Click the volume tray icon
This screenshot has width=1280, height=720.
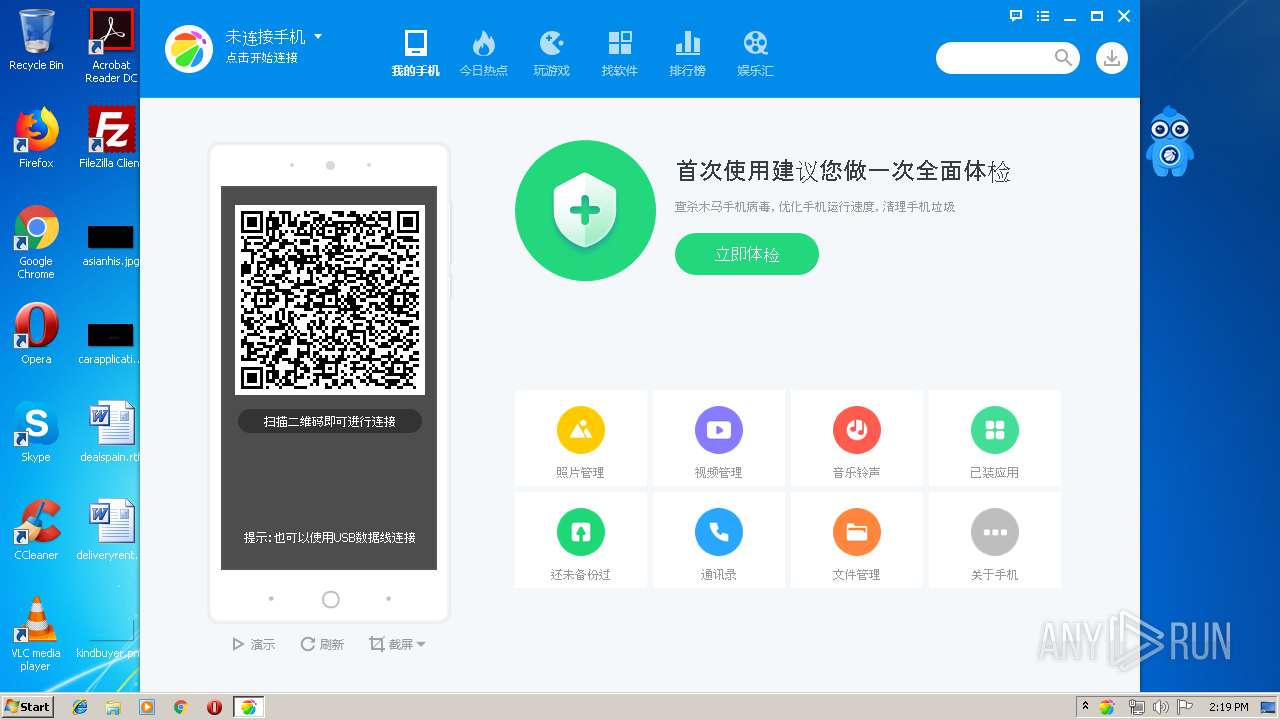1161,707
